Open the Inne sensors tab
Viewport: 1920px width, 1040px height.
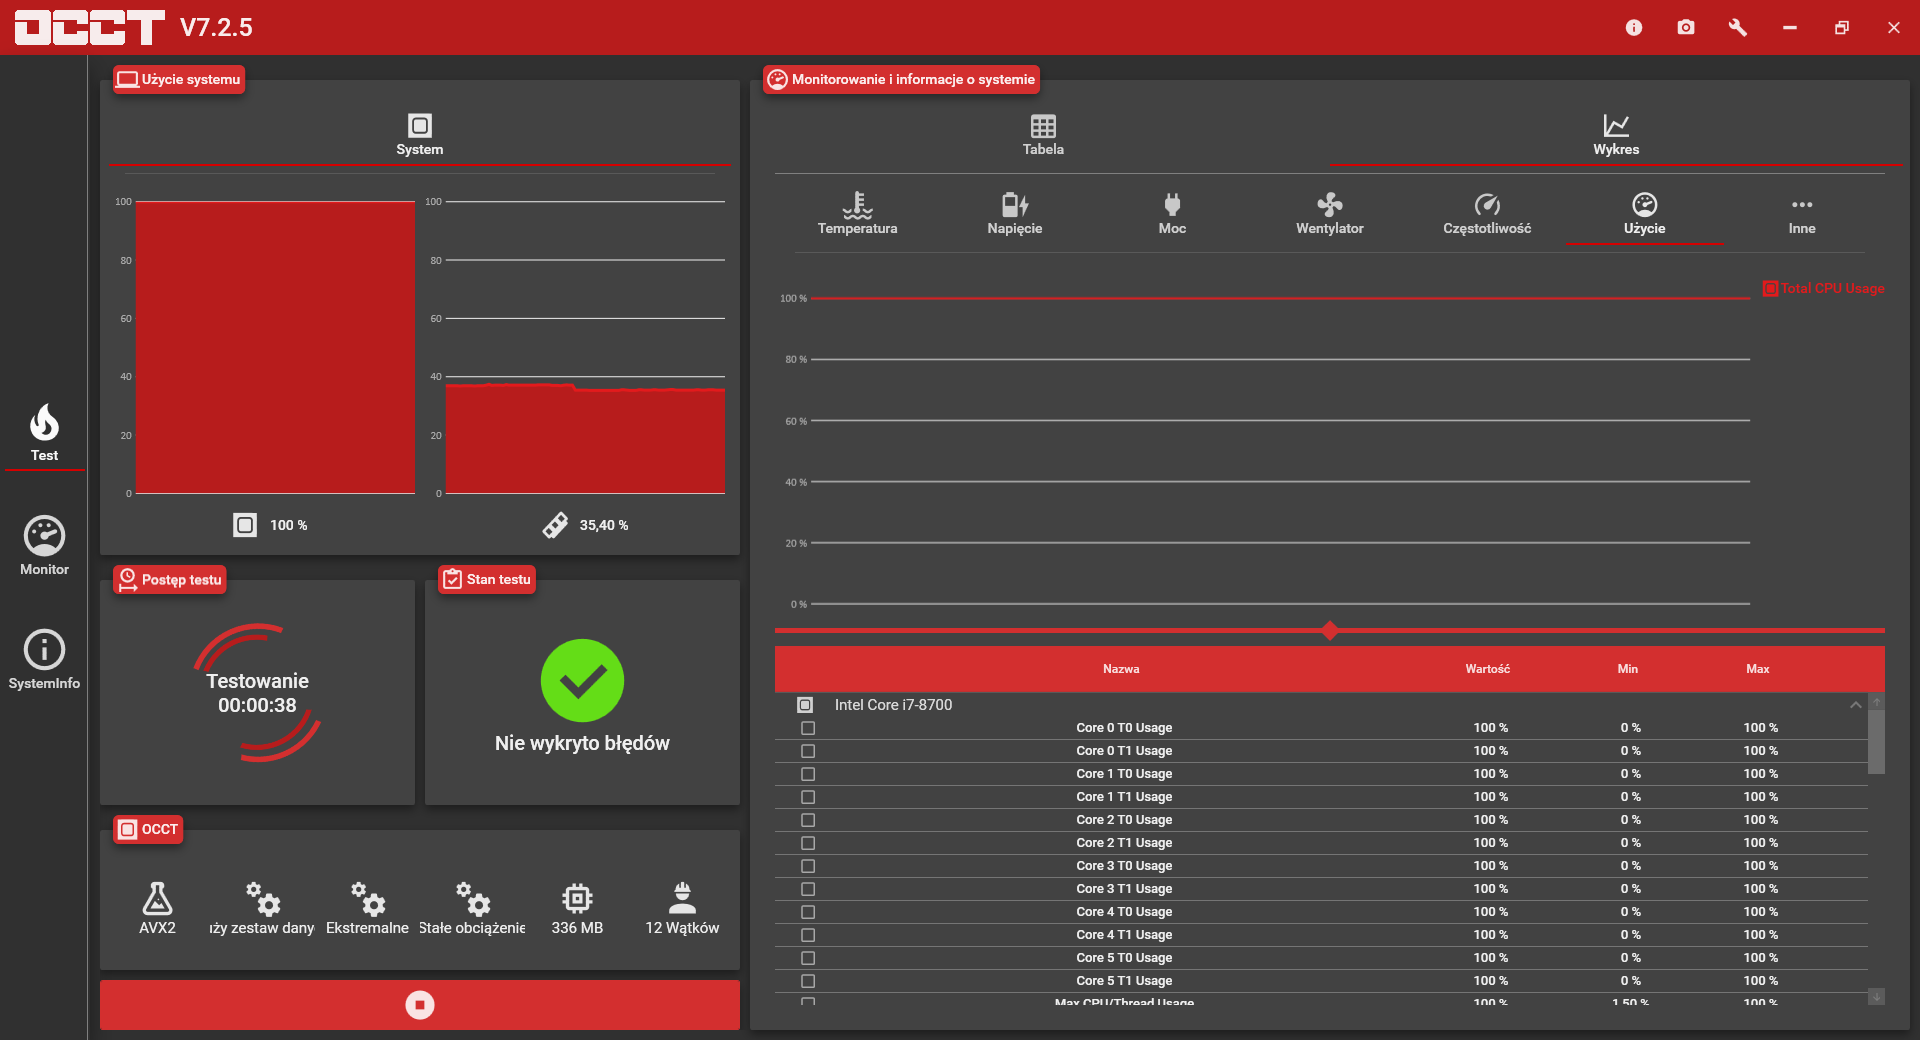pos(1802,214)
